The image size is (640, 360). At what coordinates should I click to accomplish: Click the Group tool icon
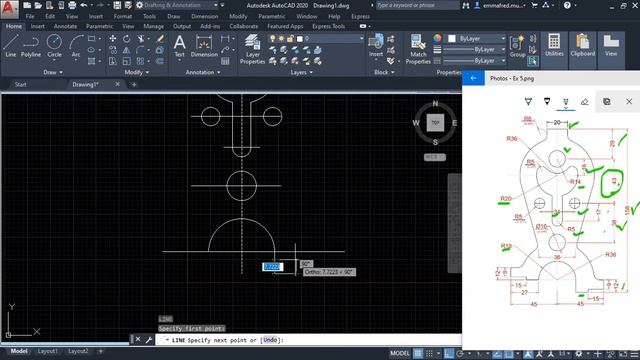tap(518, 46)
